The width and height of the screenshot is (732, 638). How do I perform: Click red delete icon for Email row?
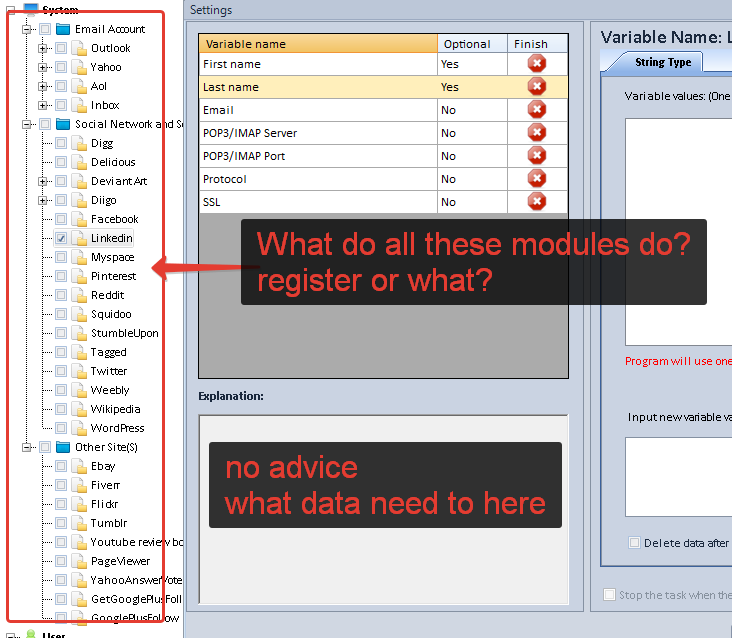(537, 110)
